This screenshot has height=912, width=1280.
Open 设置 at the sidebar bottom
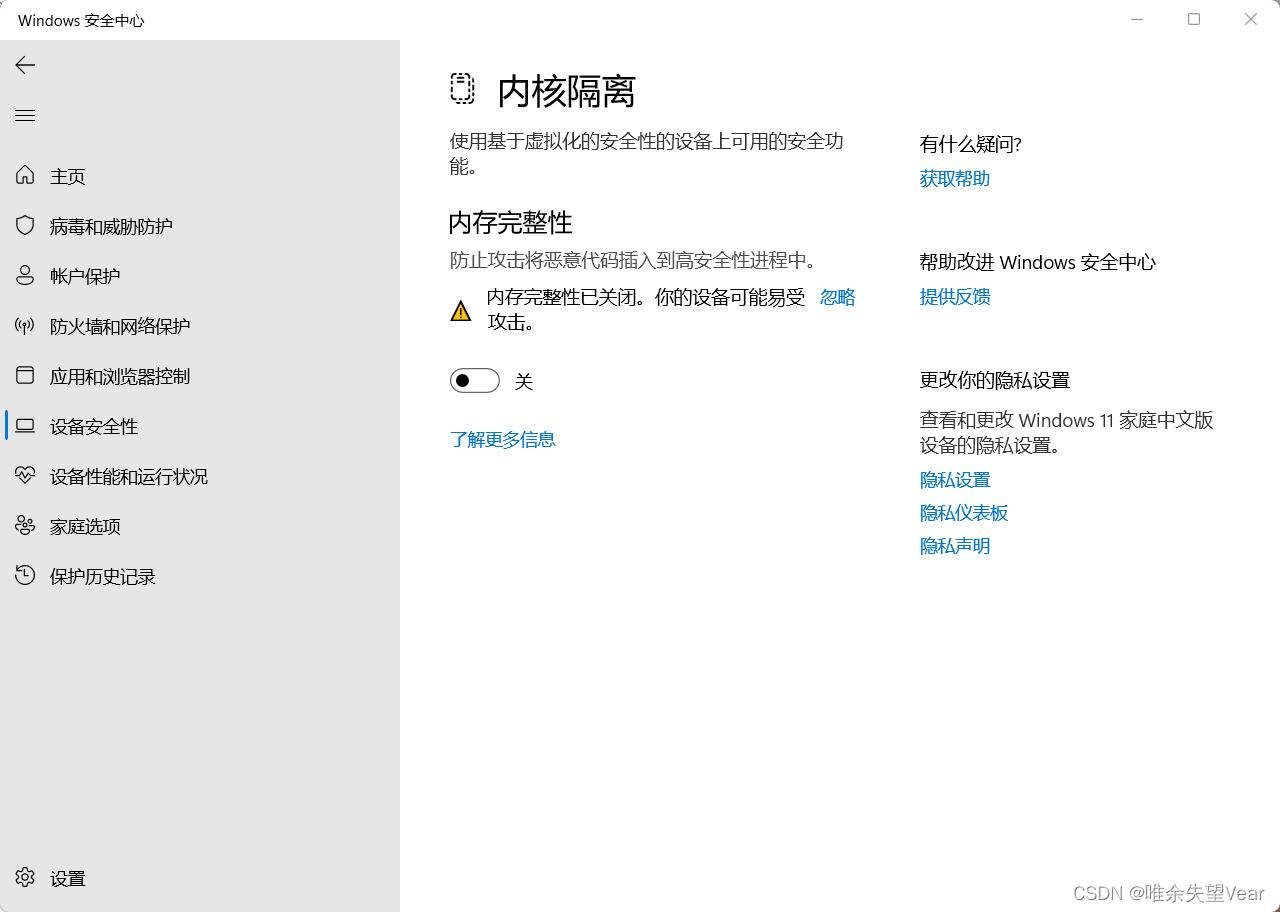point(200,878)
